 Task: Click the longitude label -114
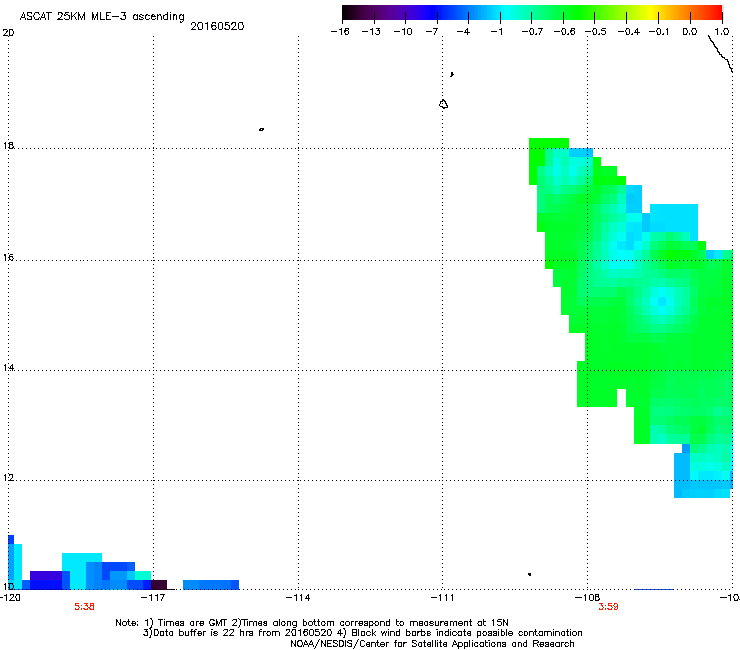[298, 598]
